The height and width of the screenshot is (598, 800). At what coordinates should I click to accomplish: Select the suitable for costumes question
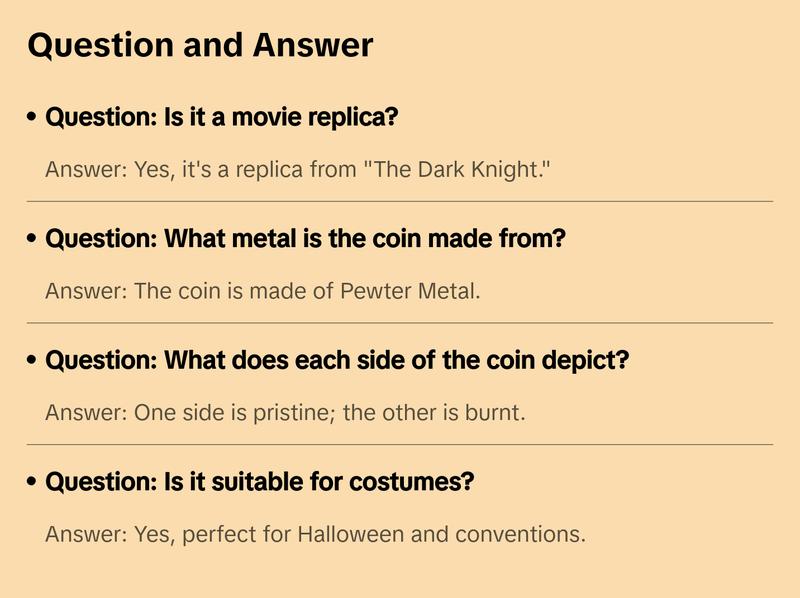260,482
